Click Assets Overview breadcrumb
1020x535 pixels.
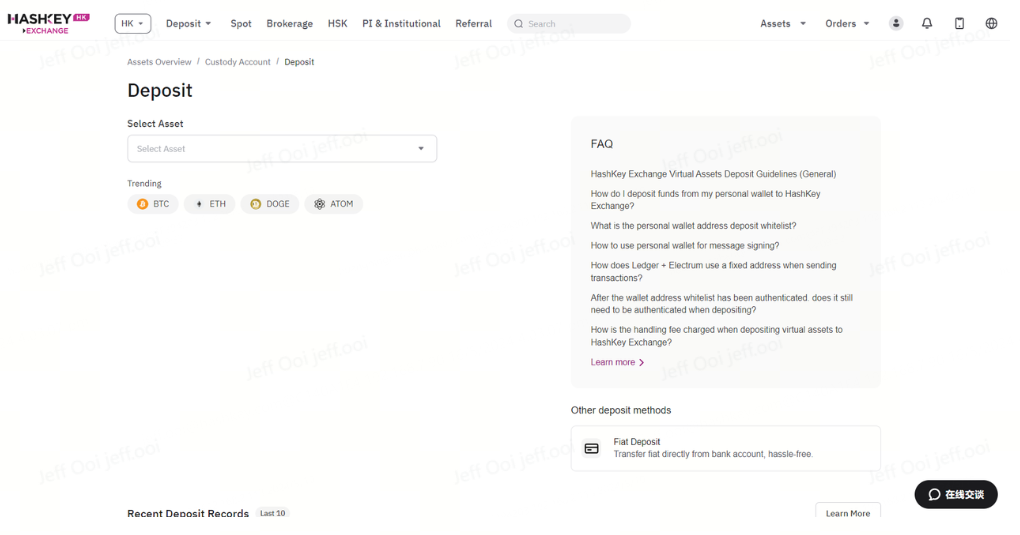[159, 62]
